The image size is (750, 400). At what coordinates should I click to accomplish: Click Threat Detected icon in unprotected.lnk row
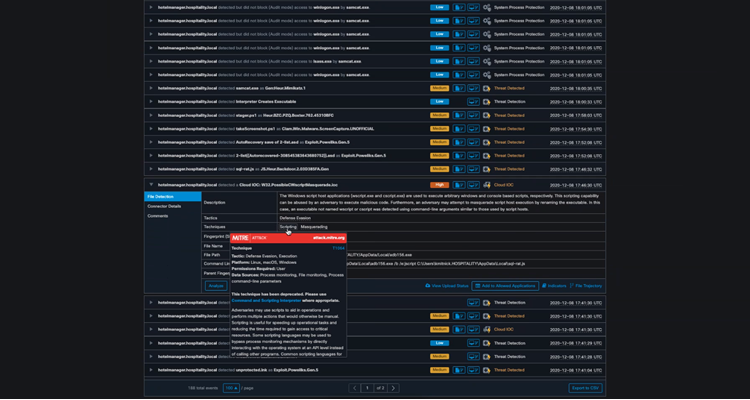(x=486, y=370)
